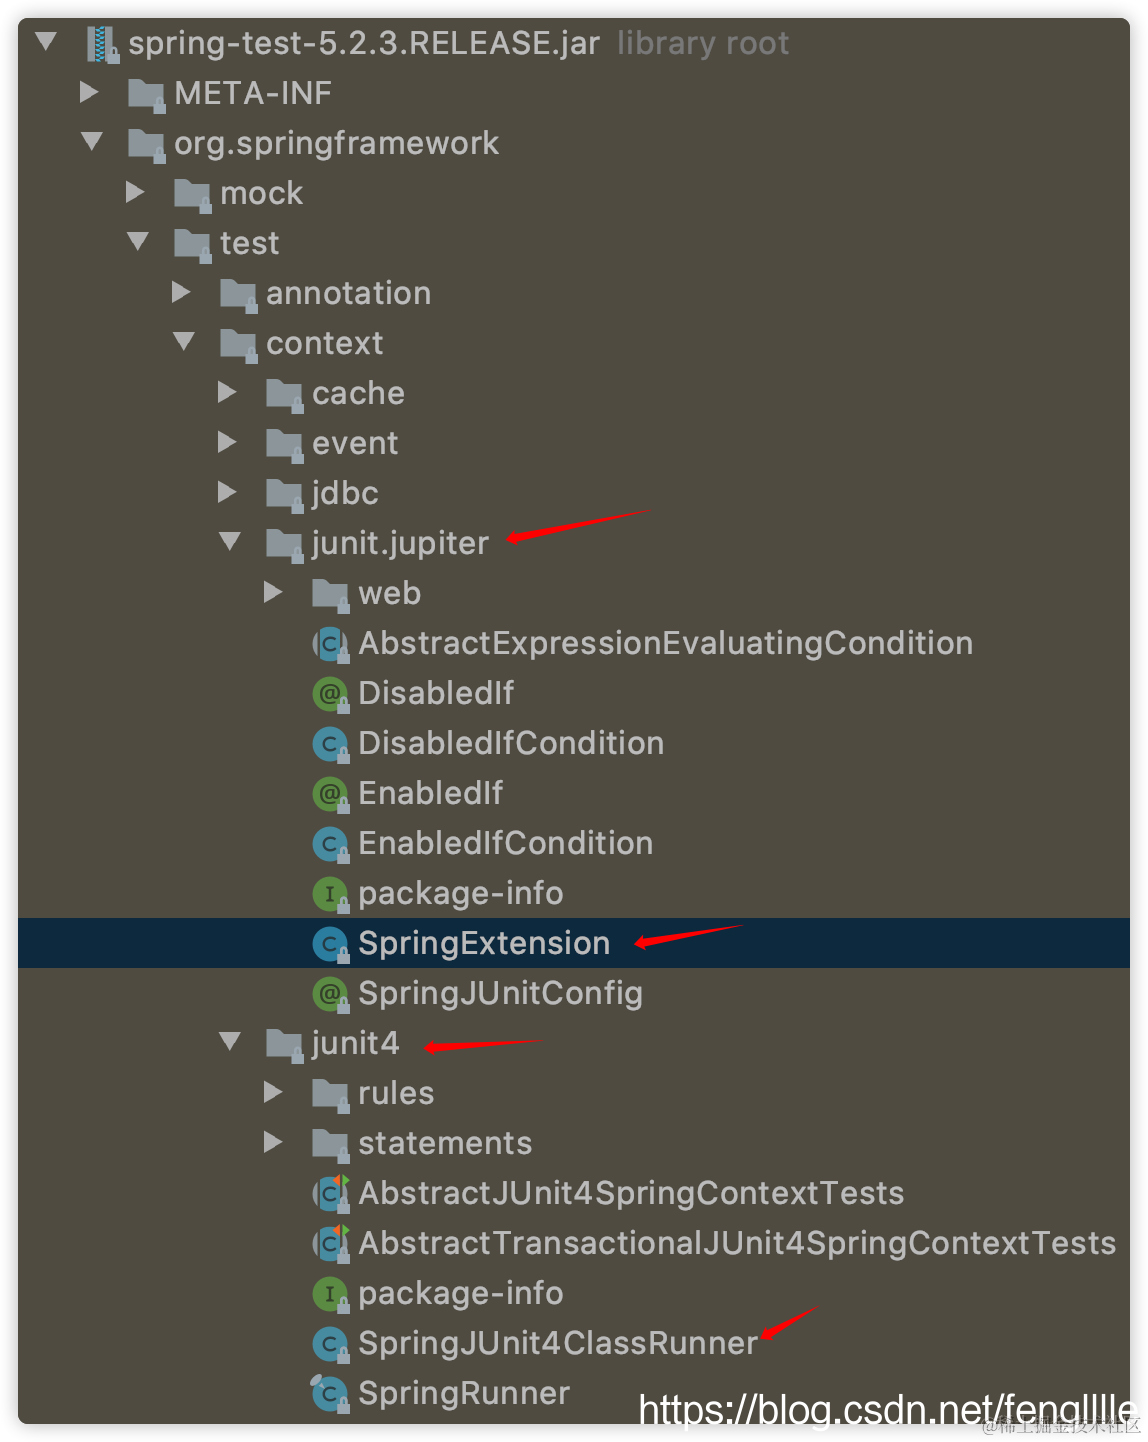
Task: Collapse the test package arrow
Action: pos(138,242)
